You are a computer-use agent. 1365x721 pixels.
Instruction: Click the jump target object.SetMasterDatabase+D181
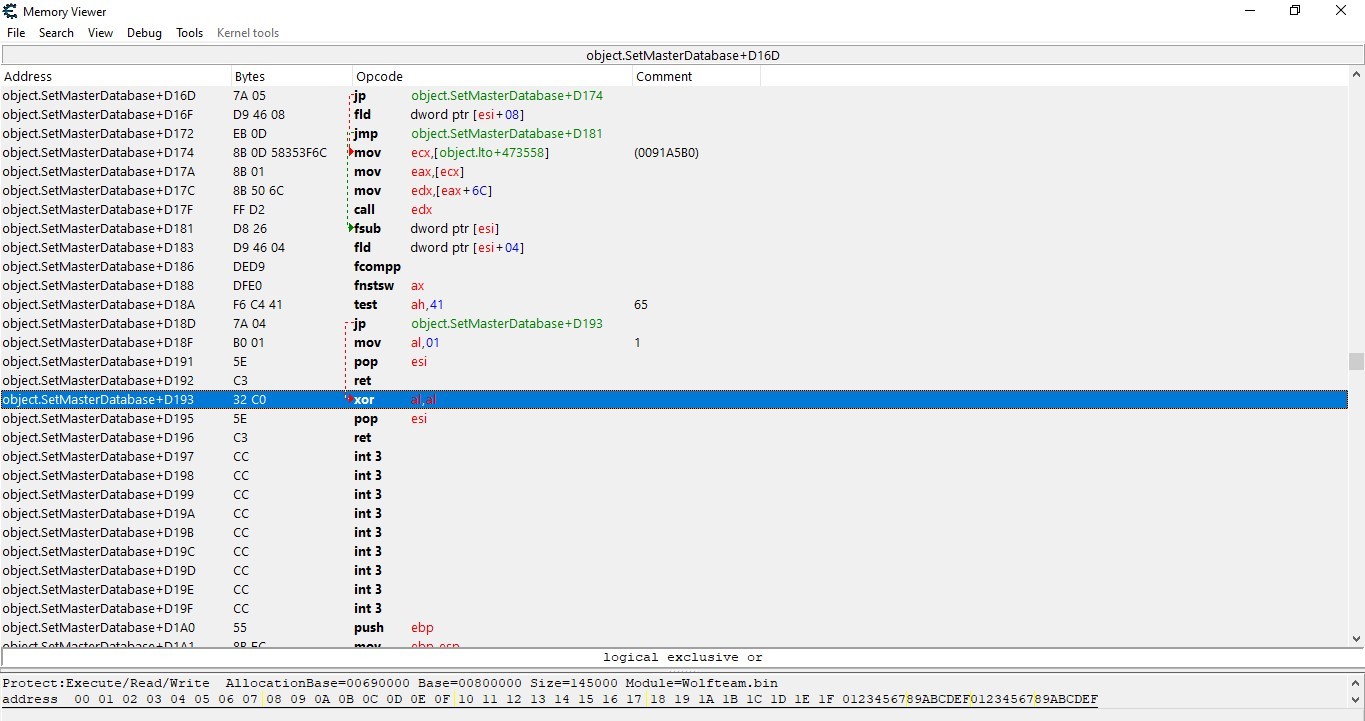point(507,133)
